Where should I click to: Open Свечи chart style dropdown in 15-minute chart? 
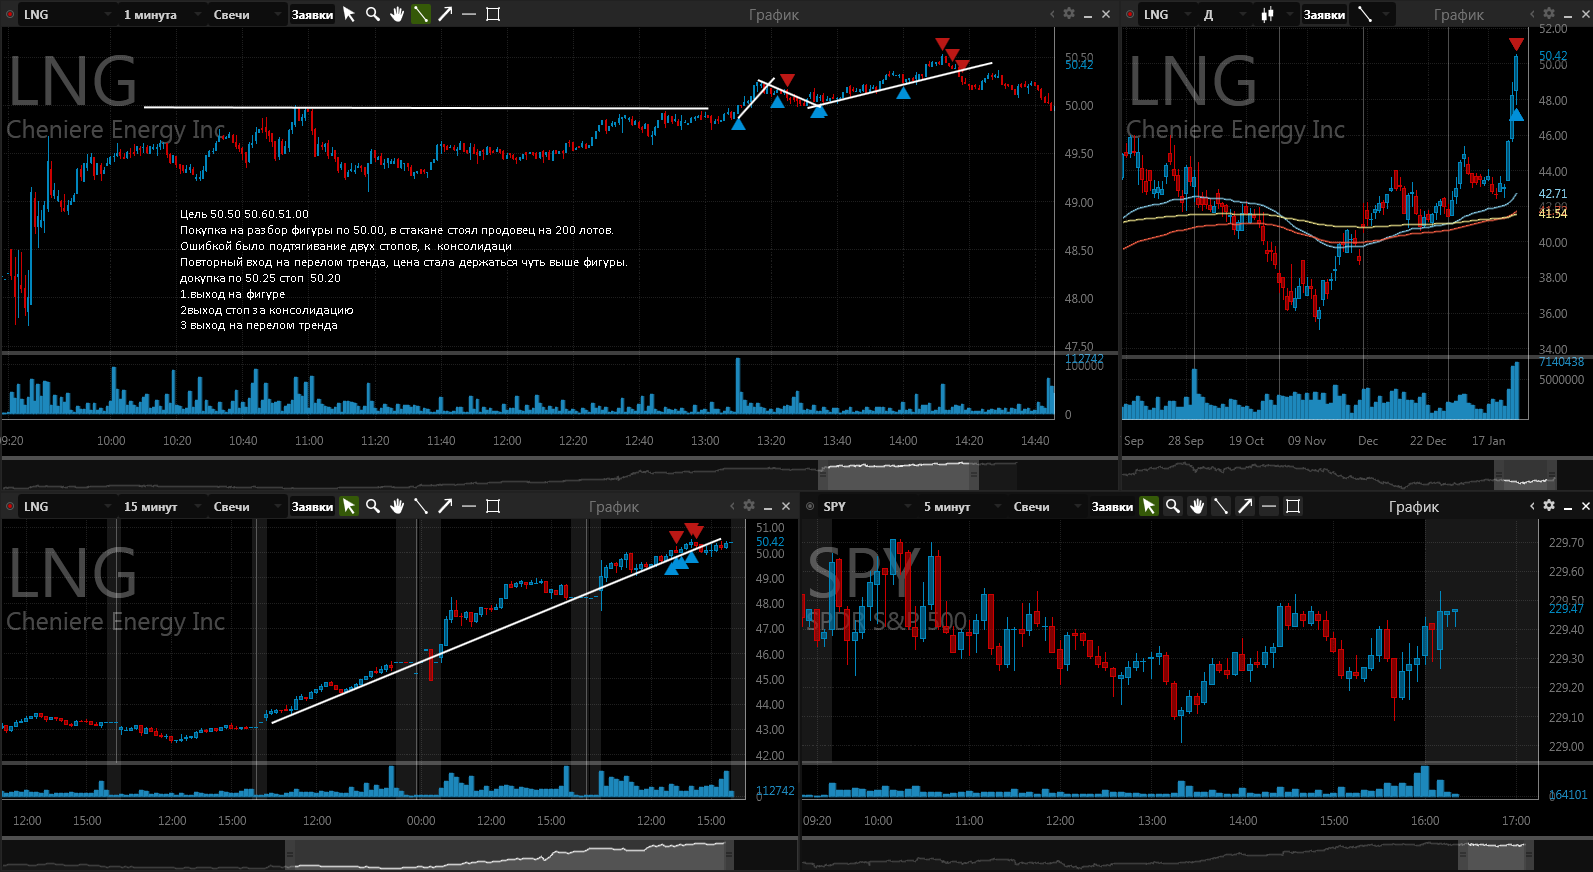246,507
